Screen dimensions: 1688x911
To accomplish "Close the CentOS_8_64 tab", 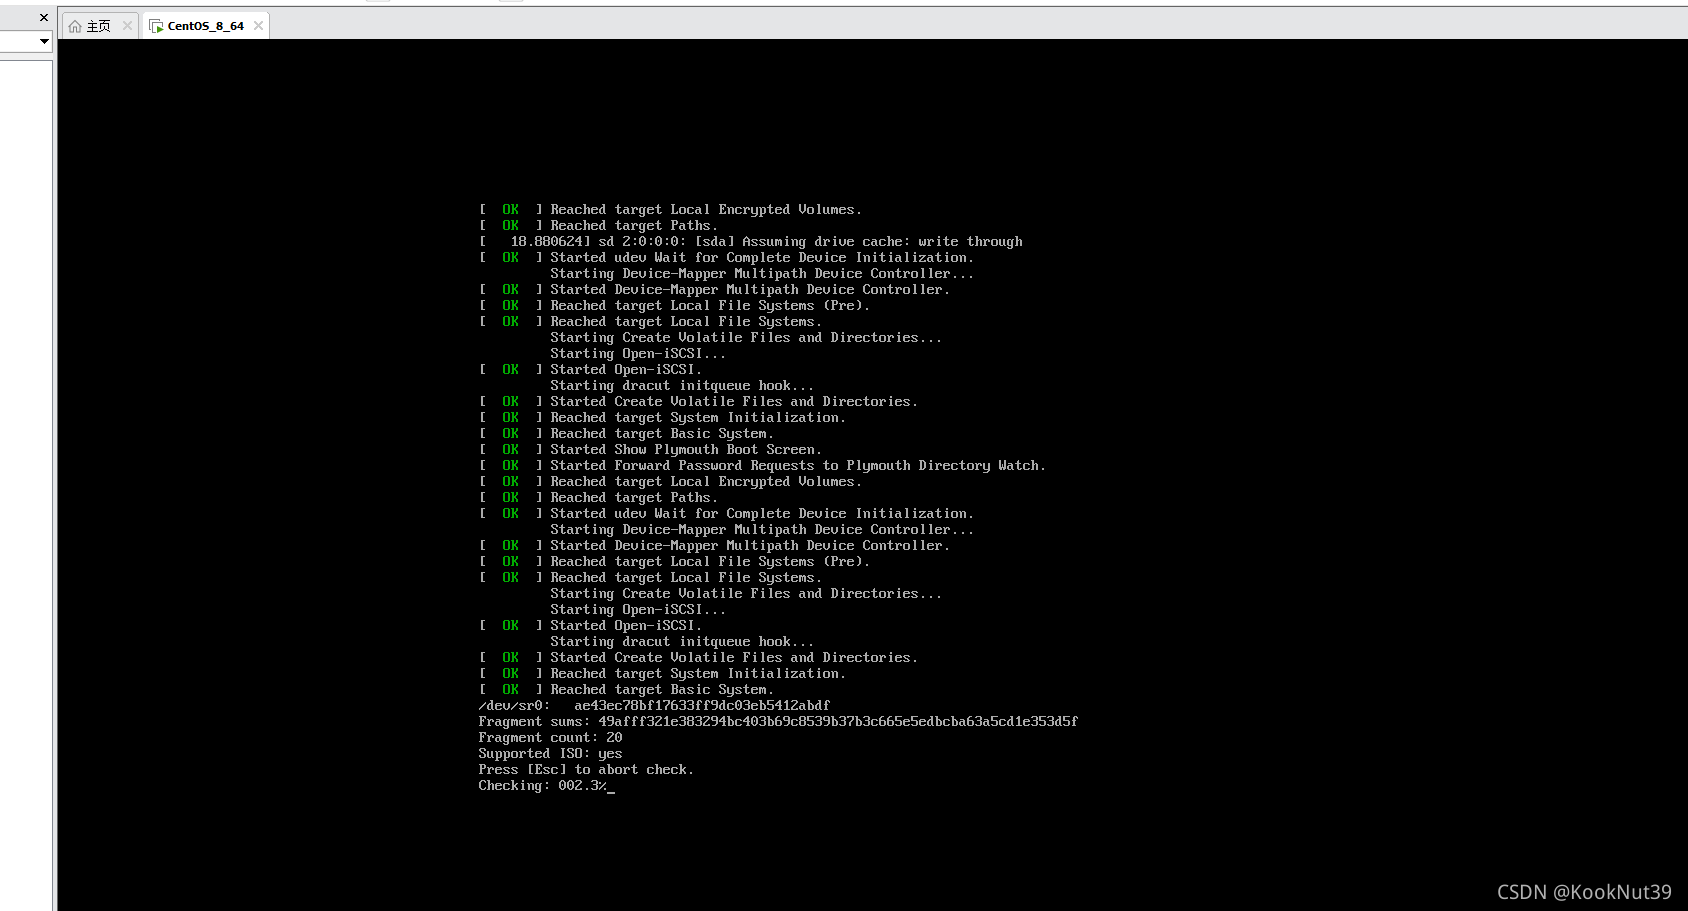I will [258, 26].
